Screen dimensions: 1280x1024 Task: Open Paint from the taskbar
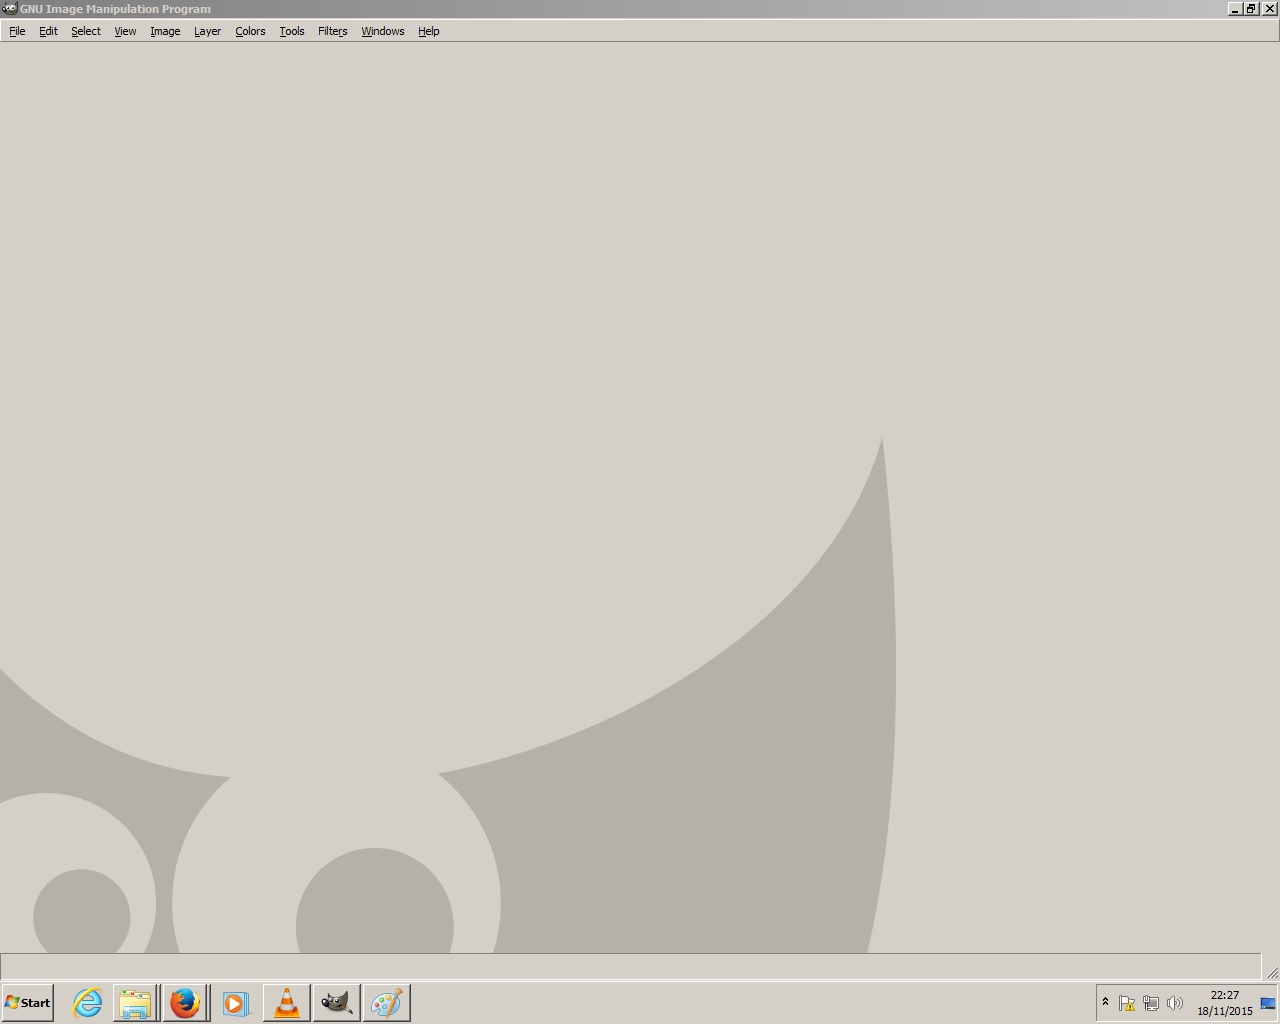pyautogui.click(x=386, y=1003)
